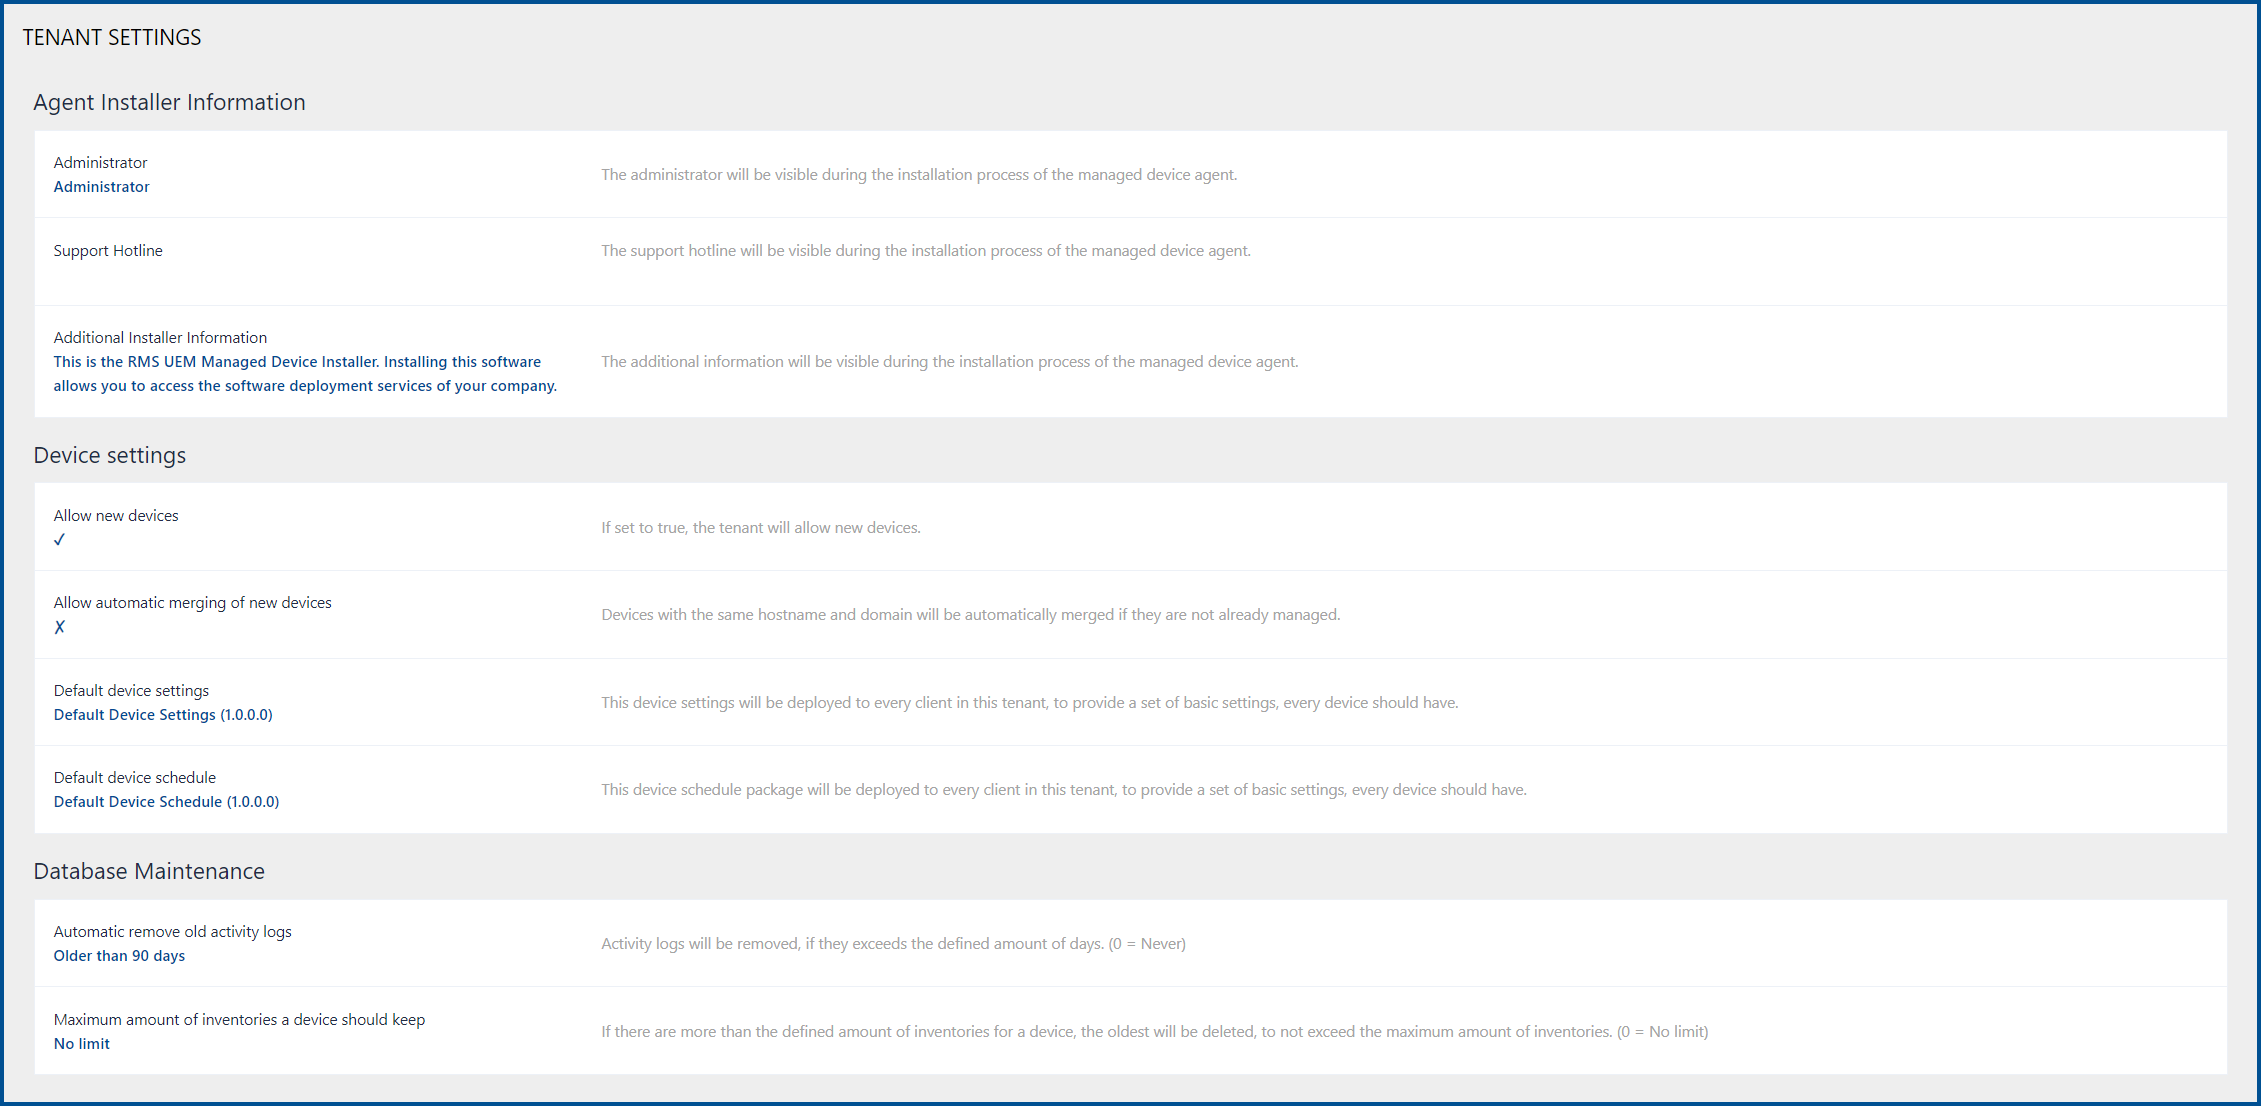This screenshot has width=2261, height=1106.
Task: Click the TENANT SETTINGS page title
Action: [111, 37]
